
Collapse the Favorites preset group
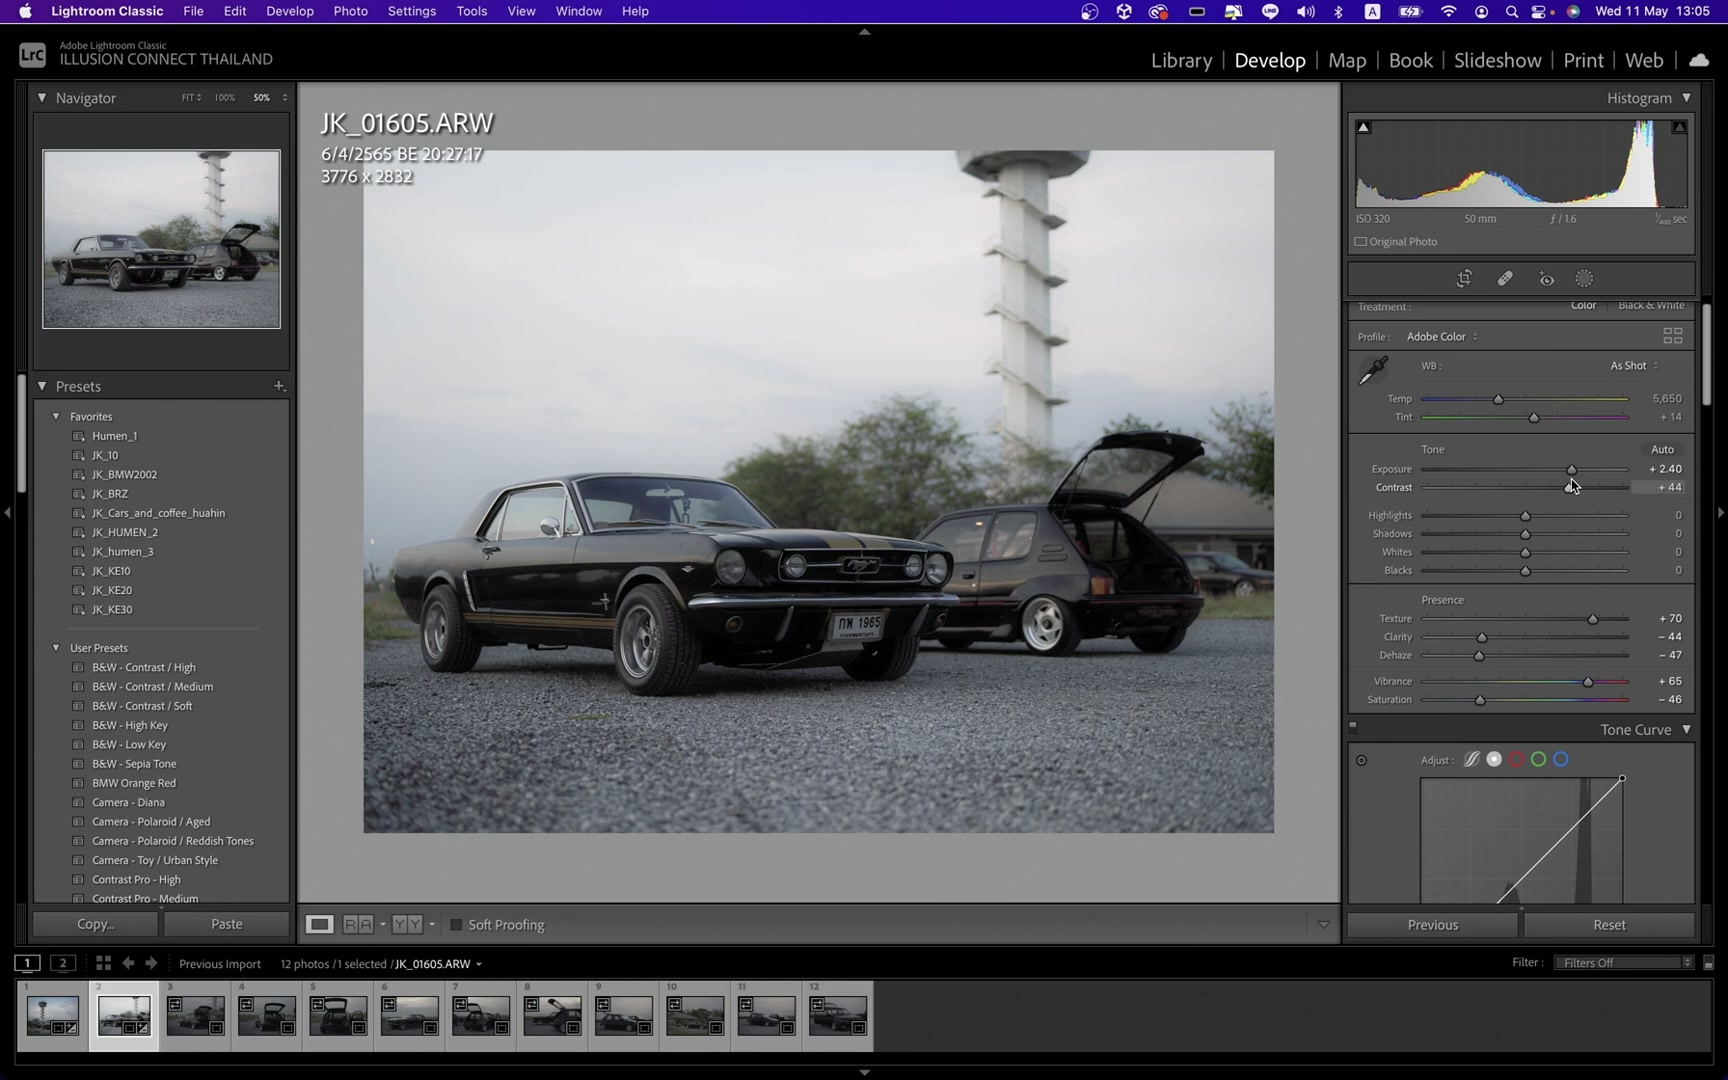(x=56, y=417)
